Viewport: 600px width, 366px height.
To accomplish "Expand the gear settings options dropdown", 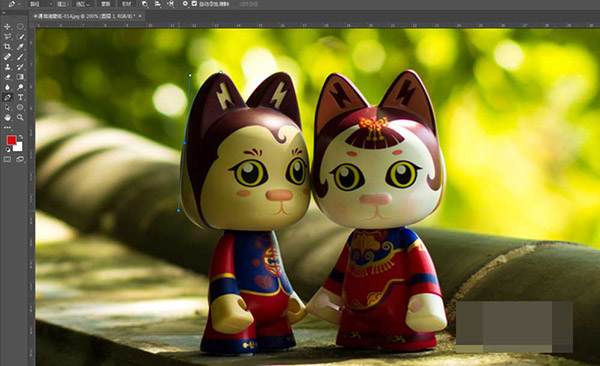I will (185, 4).
